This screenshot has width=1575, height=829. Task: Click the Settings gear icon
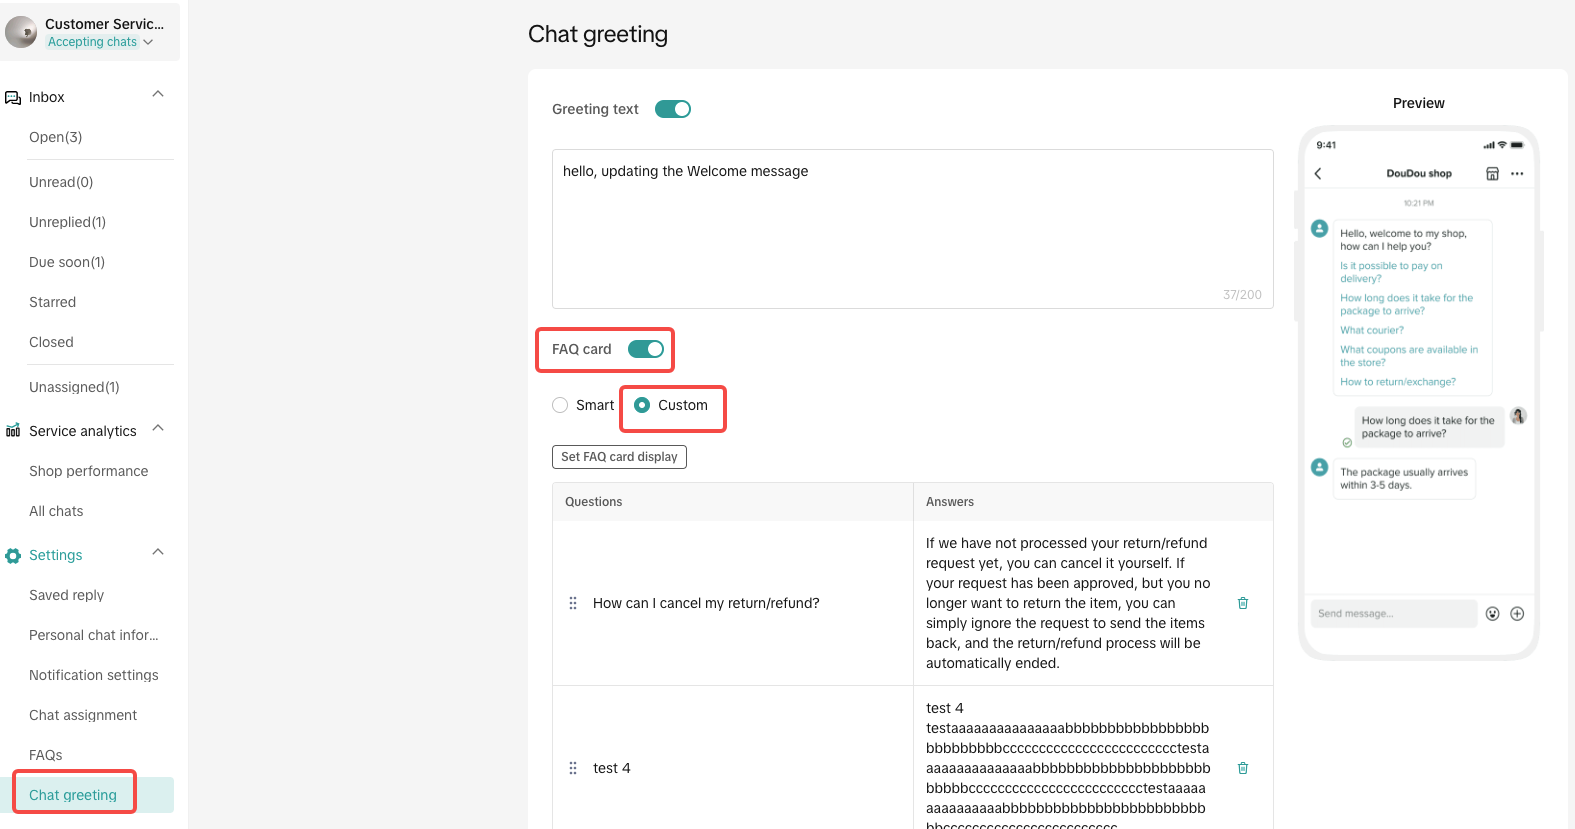[x=13, y=556]
